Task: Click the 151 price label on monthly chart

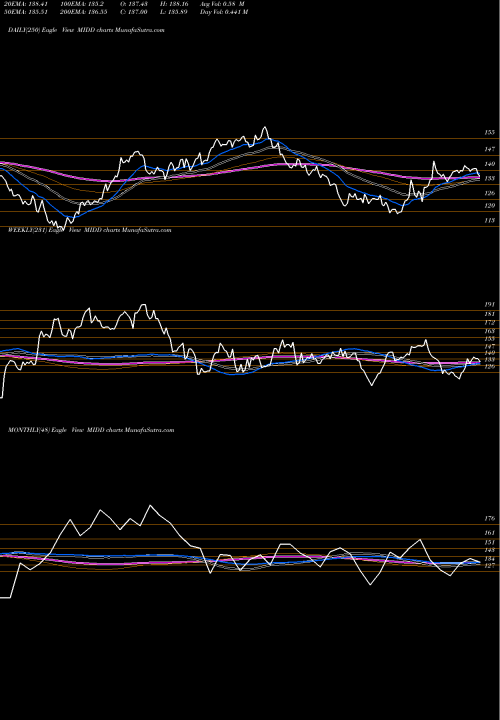Action: click(x=490, y=542)
